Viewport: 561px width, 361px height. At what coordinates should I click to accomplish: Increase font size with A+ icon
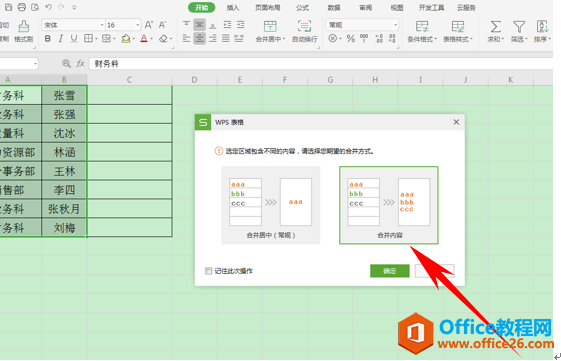pyautogui.click(x=148, y=25)
